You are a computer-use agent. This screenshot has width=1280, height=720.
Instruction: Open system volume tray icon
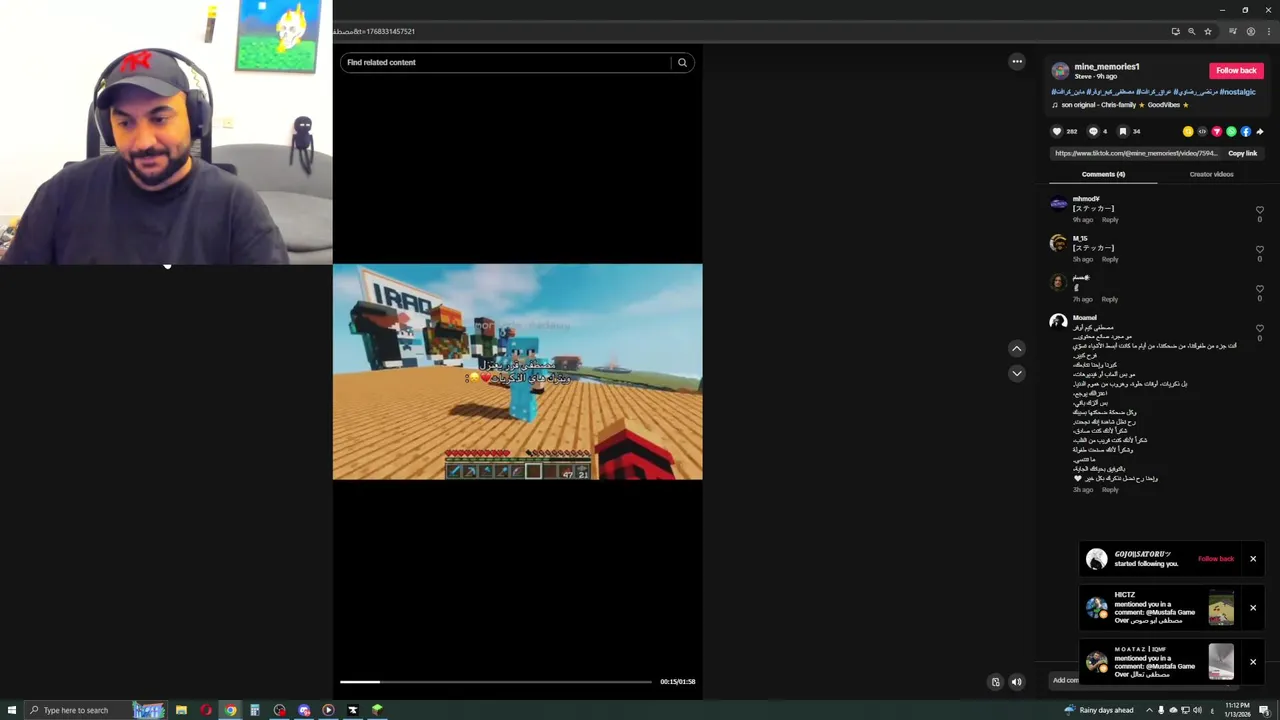point(1197,710)
